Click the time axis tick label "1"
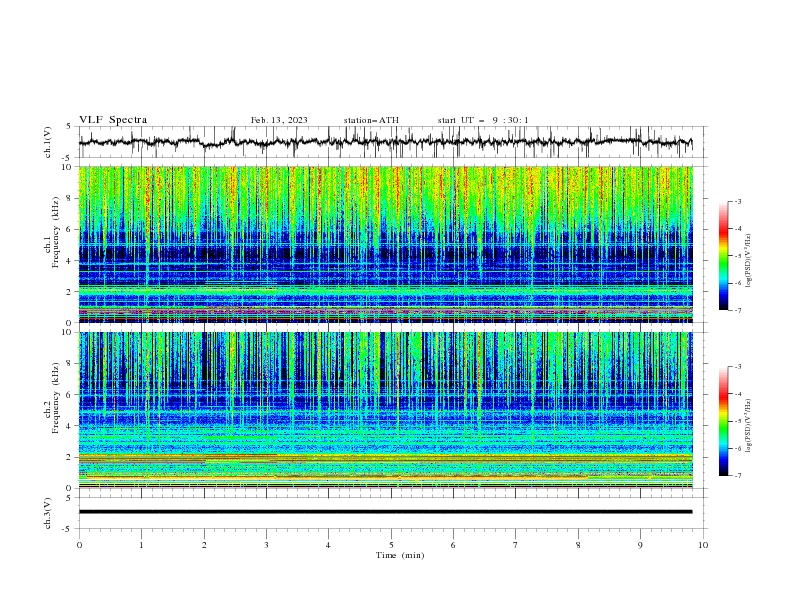Image resolution: width=792 pixels, height=612 pixels. [x=141, y=545]
